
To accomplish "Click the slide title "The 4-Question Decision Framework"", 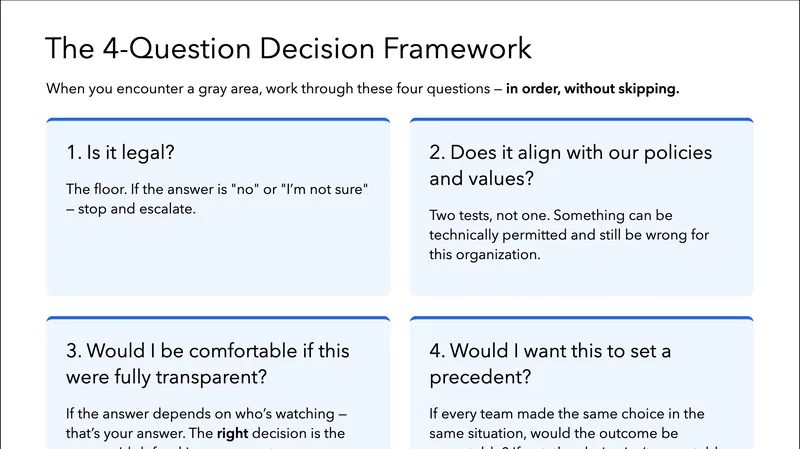I will pos(289,49).
